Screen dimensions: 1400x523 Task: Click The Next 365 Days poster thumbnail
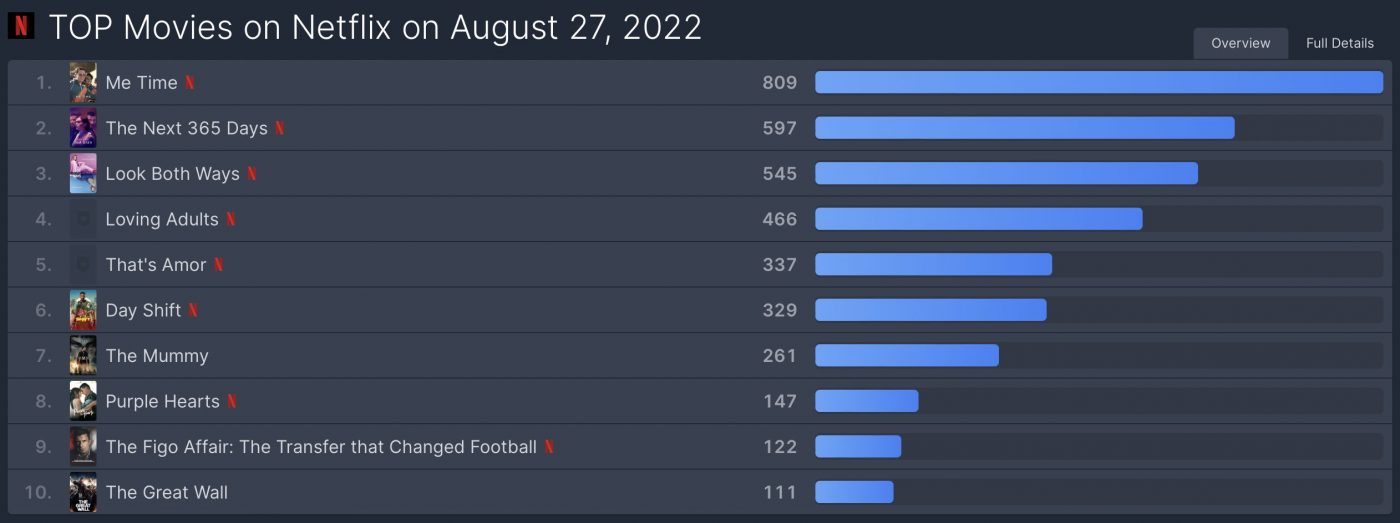[83, 128]
